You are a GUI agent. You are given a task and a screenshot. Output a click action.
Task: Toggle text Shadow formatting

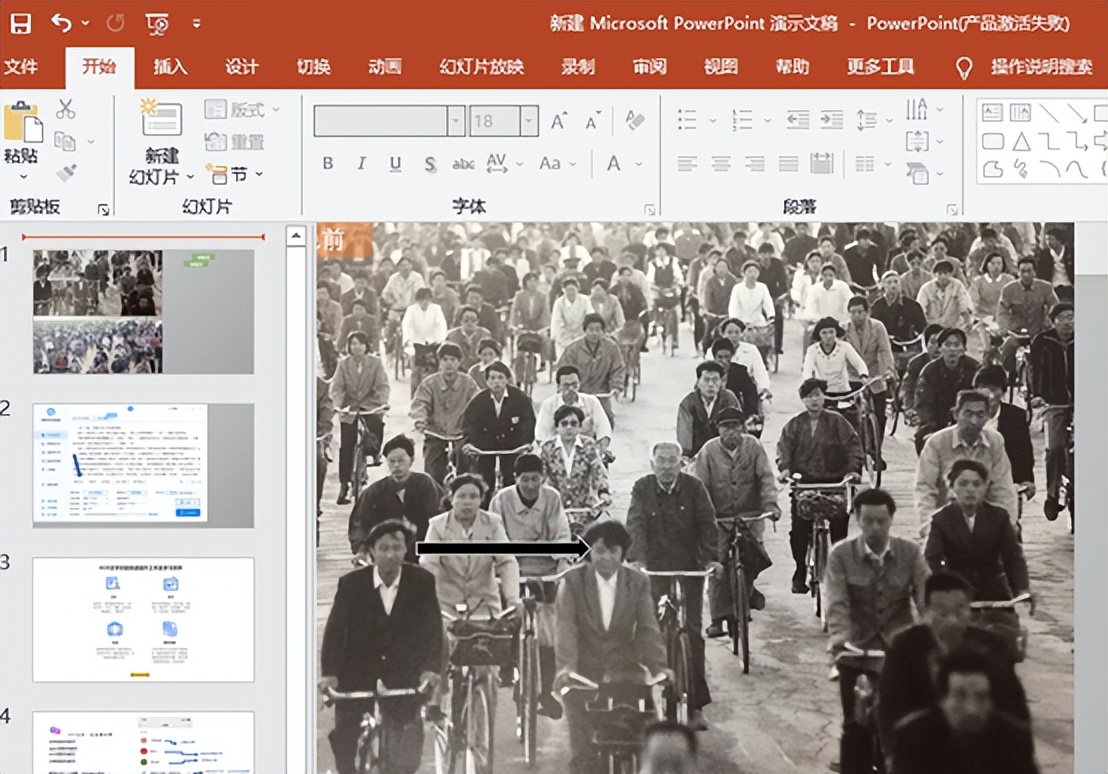430,164
